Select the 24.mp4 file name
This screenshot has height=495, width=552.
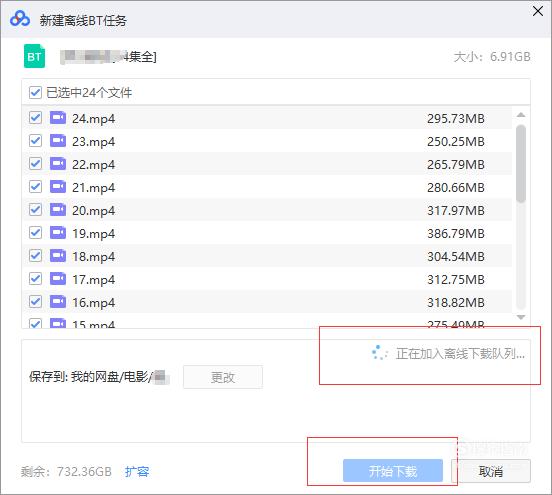pos(94,119)
